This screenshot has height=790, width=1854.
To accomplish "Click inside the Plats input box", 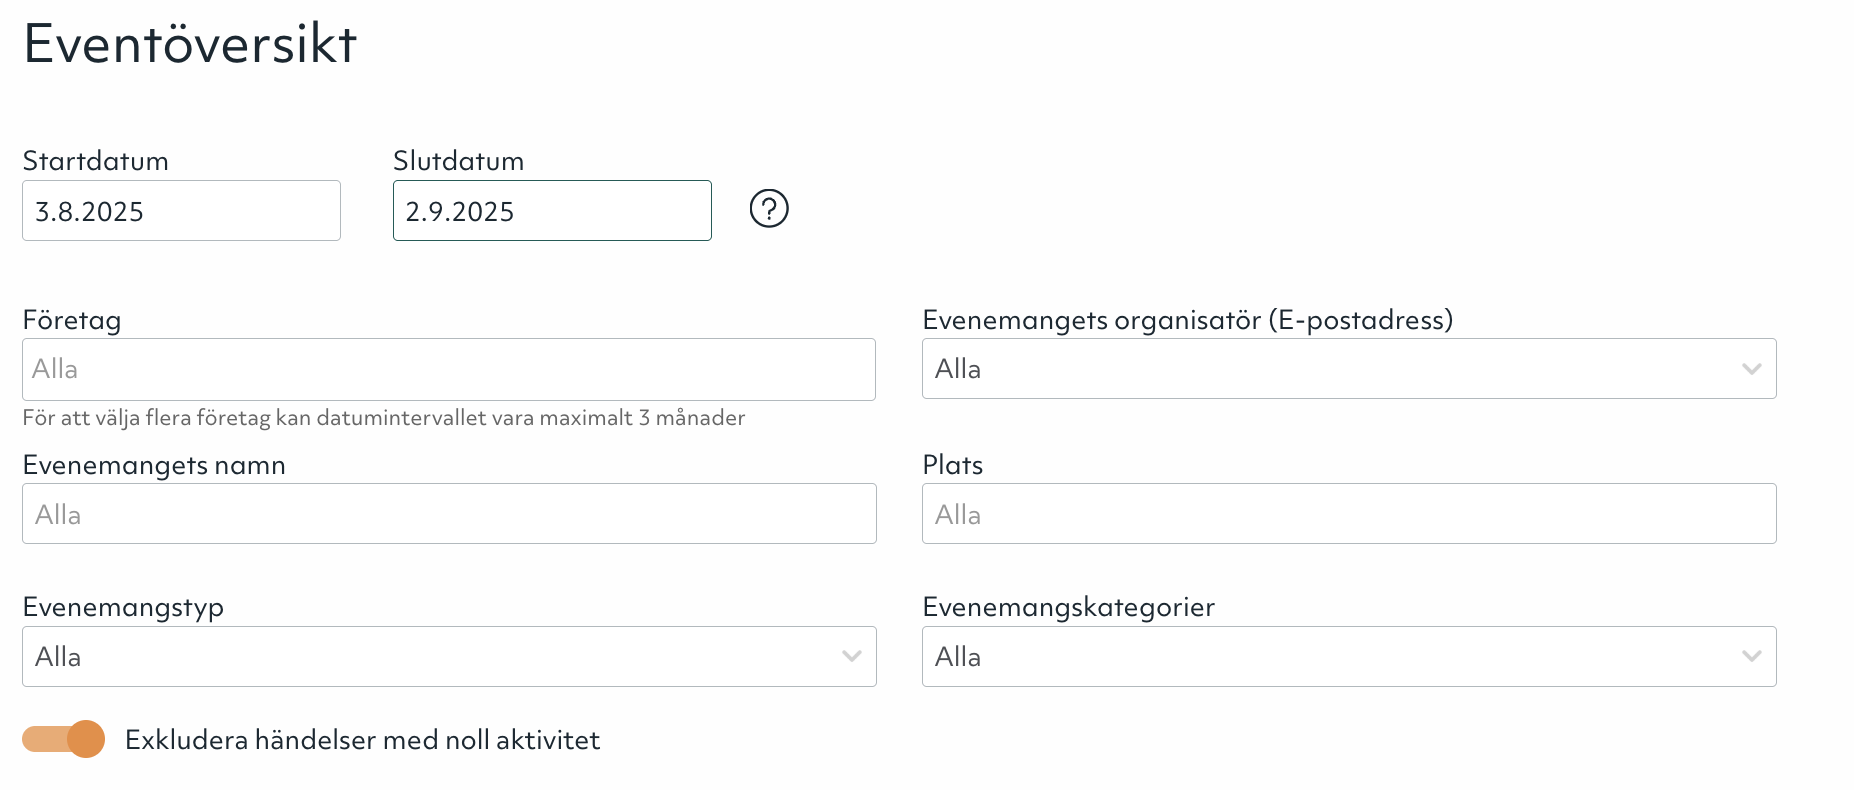I will (x=1348, y=514).
